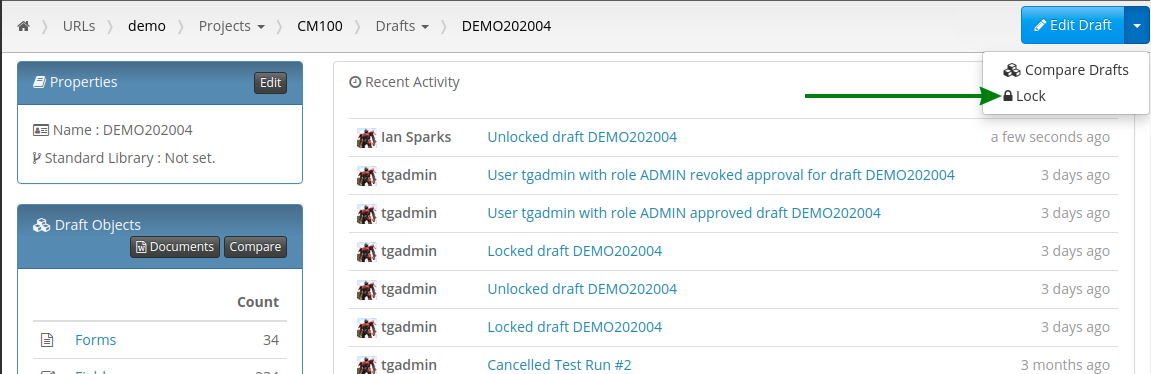This screenshot has width=1151, height=374.
Task: Select '3 months ago' timestamp
Action: pyautogui.click(x=1065, y=365)
